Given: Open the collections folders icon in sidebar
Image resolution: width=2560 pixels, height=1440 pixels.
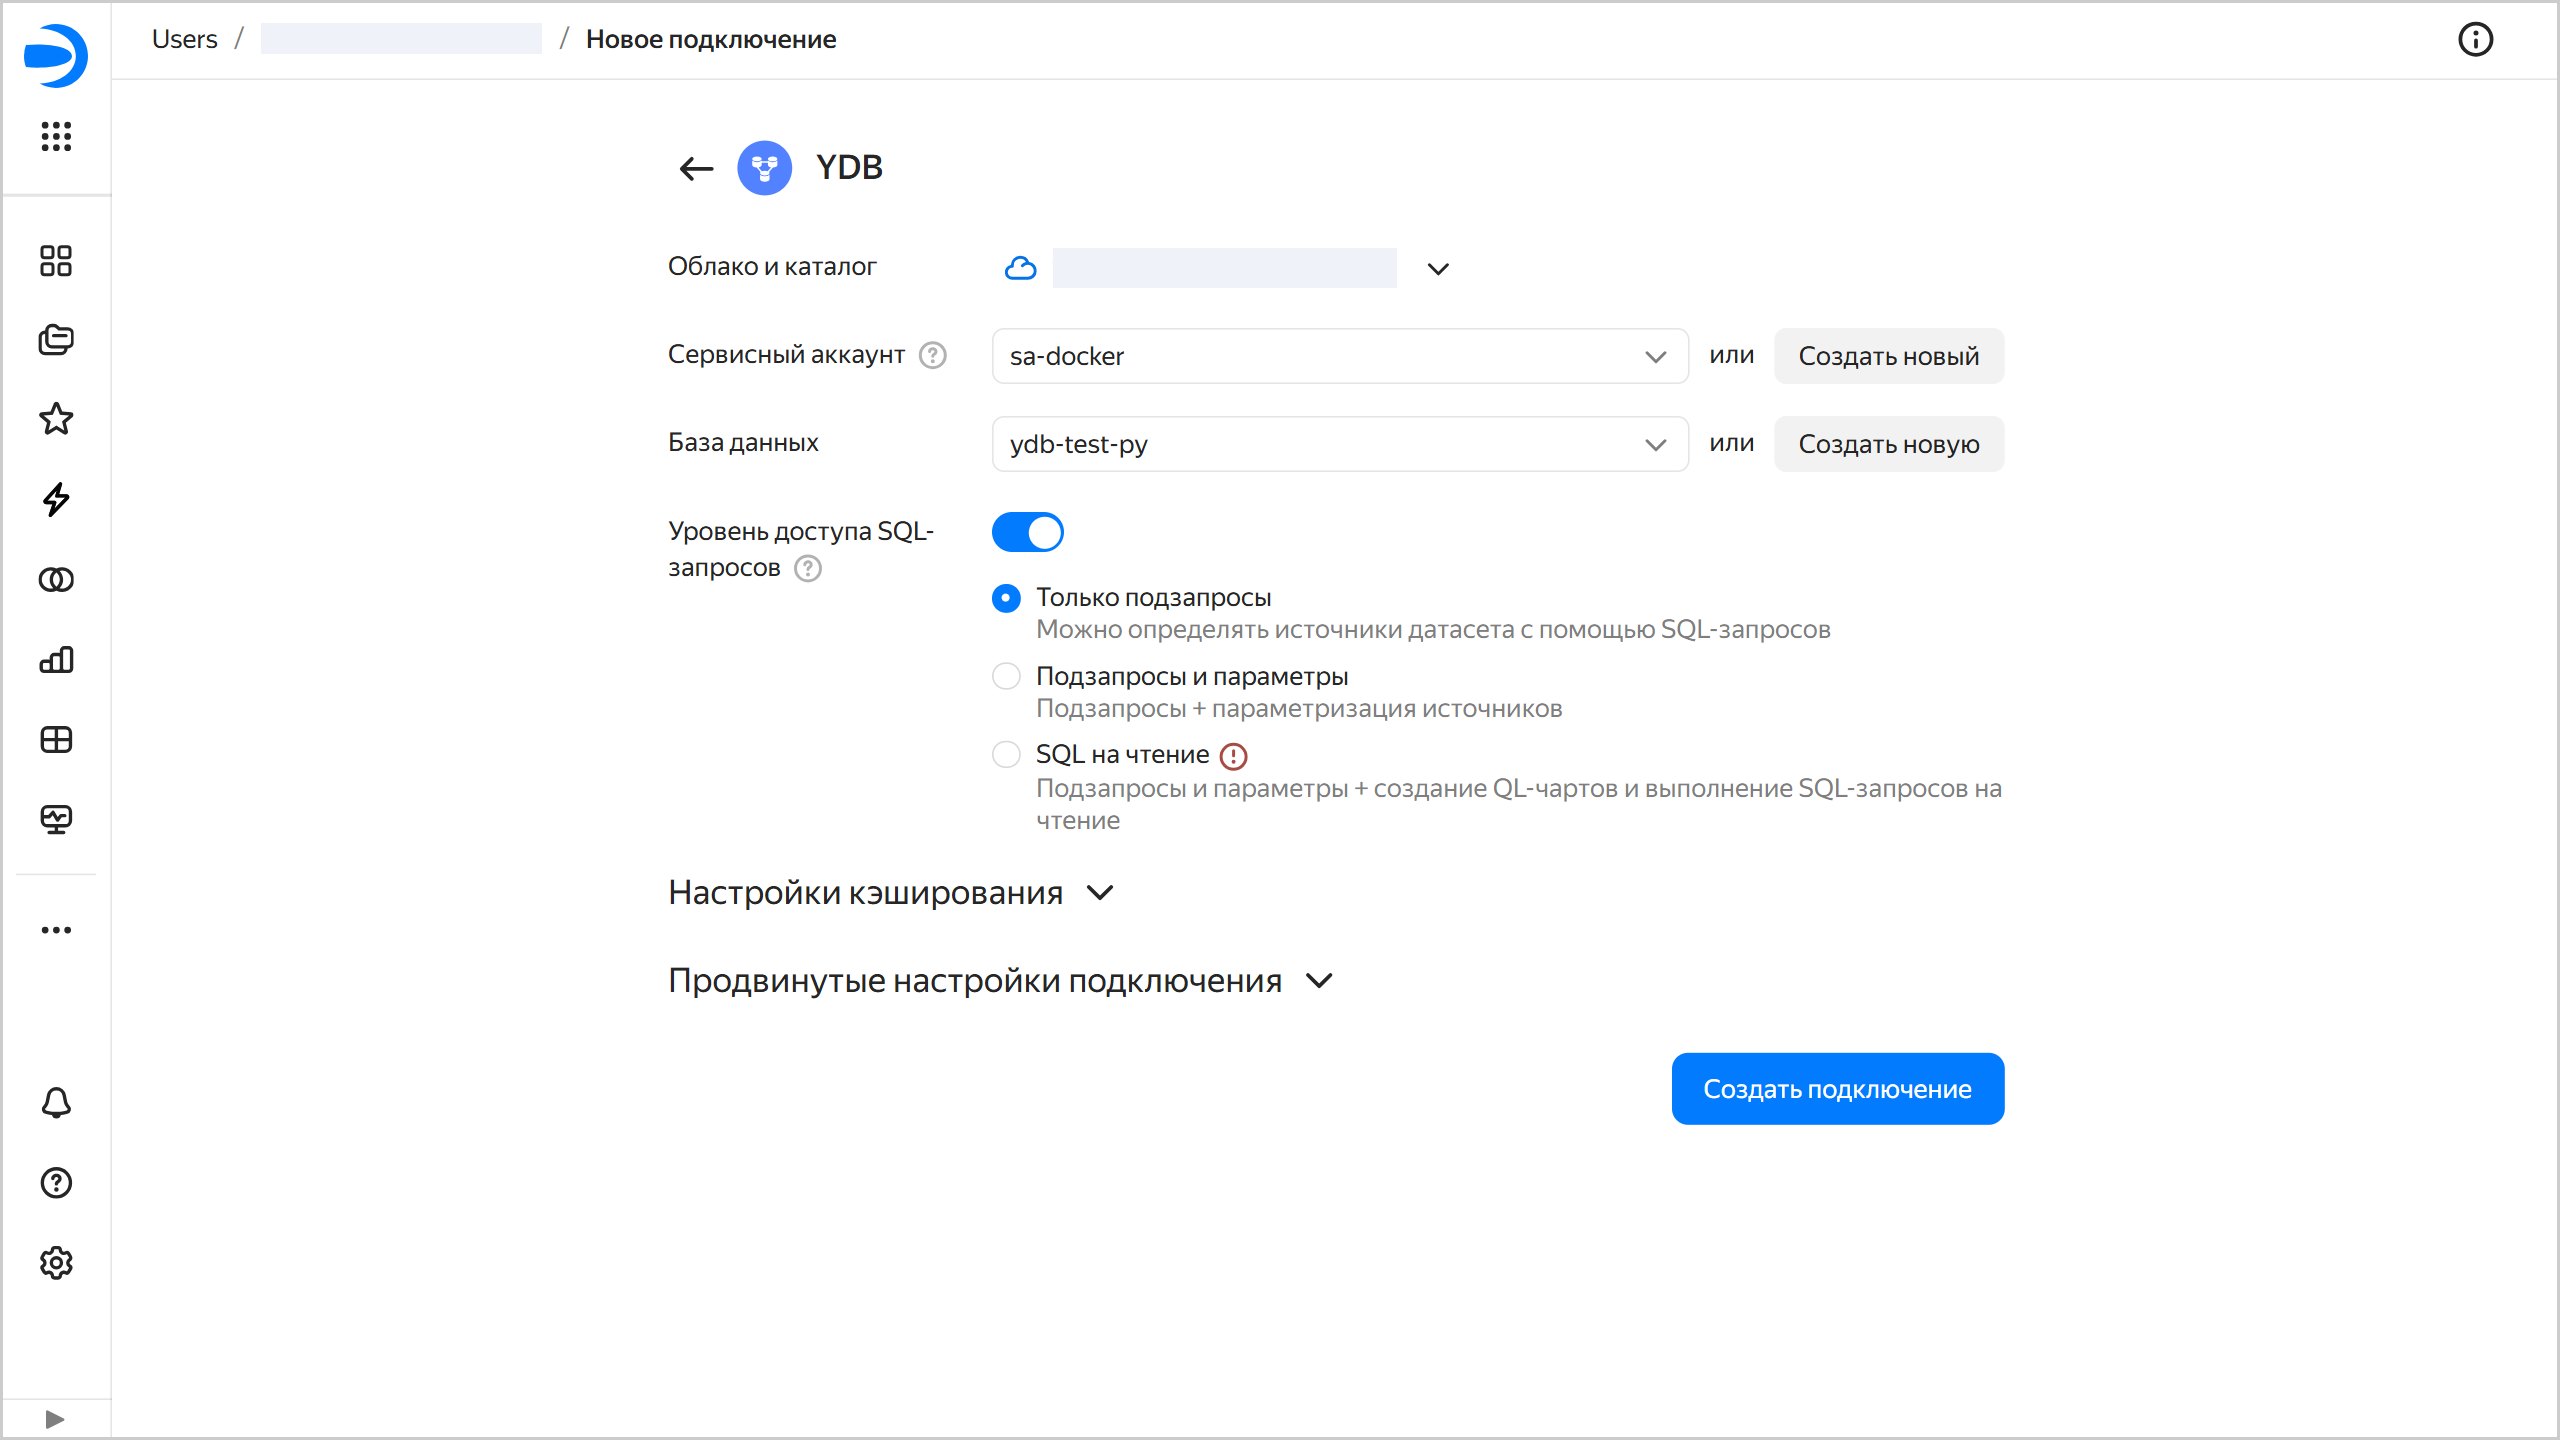Looking at the screenshot, I should click(56, 340).
